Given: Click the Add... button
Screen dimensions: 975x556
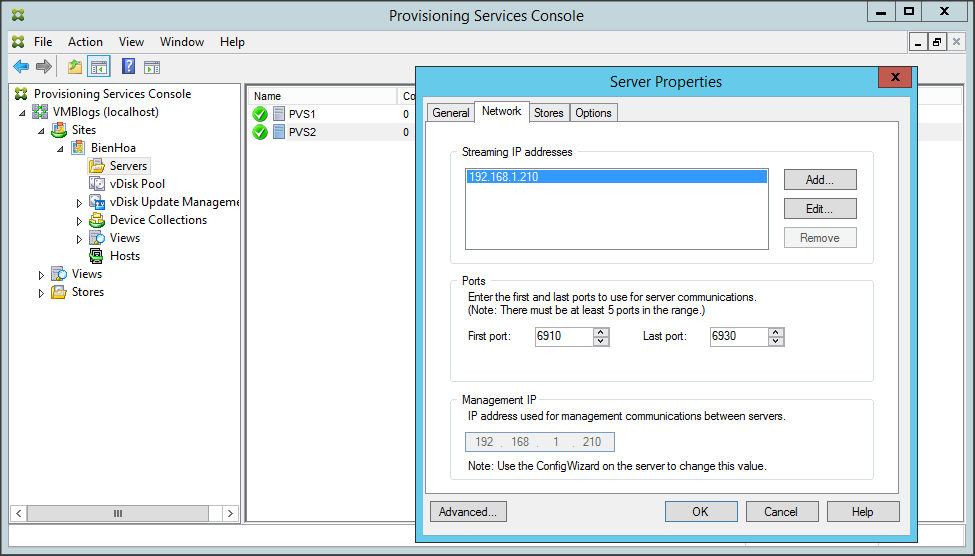Looking at the screenshot, I should 819,180.
